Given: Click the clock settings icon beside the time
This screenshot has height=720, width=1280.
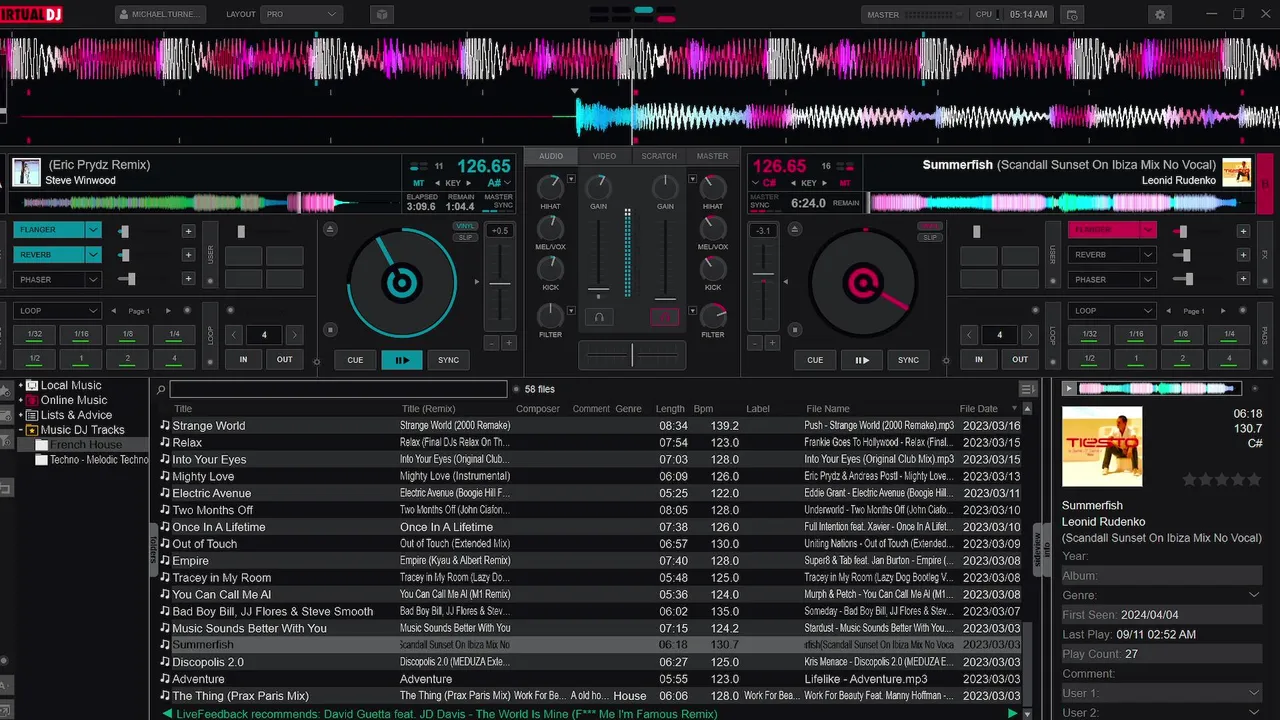Looking at the screenshot, I should tap(1071, 15).
